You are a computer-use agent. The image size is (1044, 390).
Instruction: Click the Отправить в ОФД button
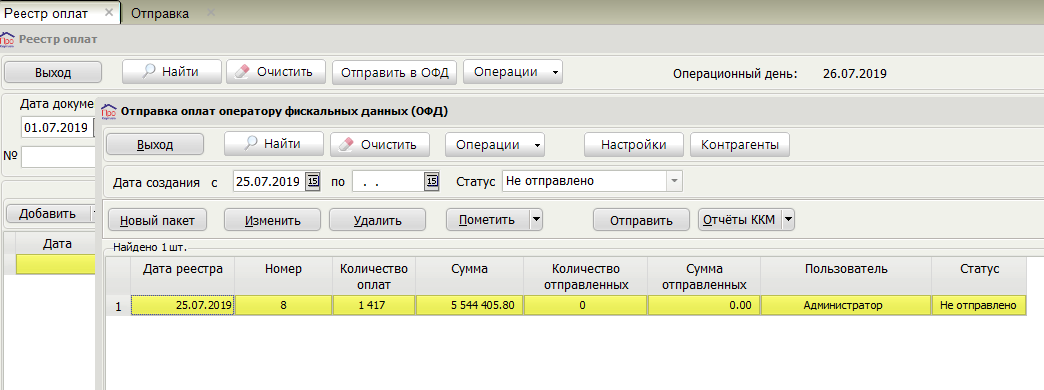[x=395, y=72]
